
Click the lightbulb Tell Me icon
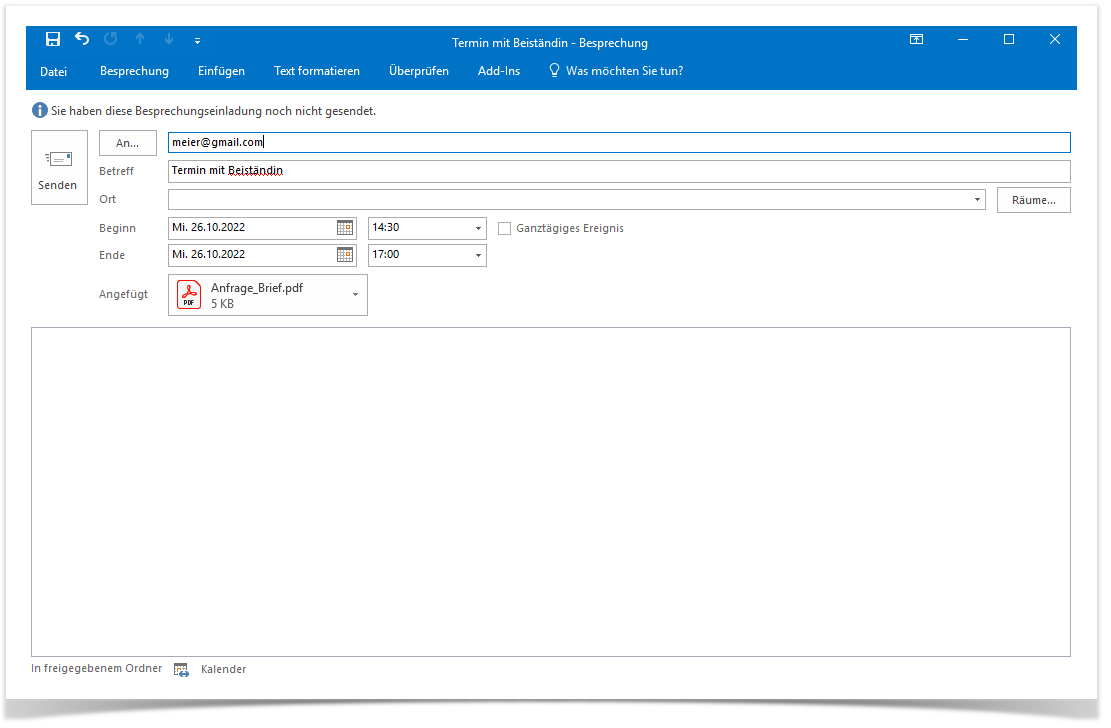(x=554, y=70)
